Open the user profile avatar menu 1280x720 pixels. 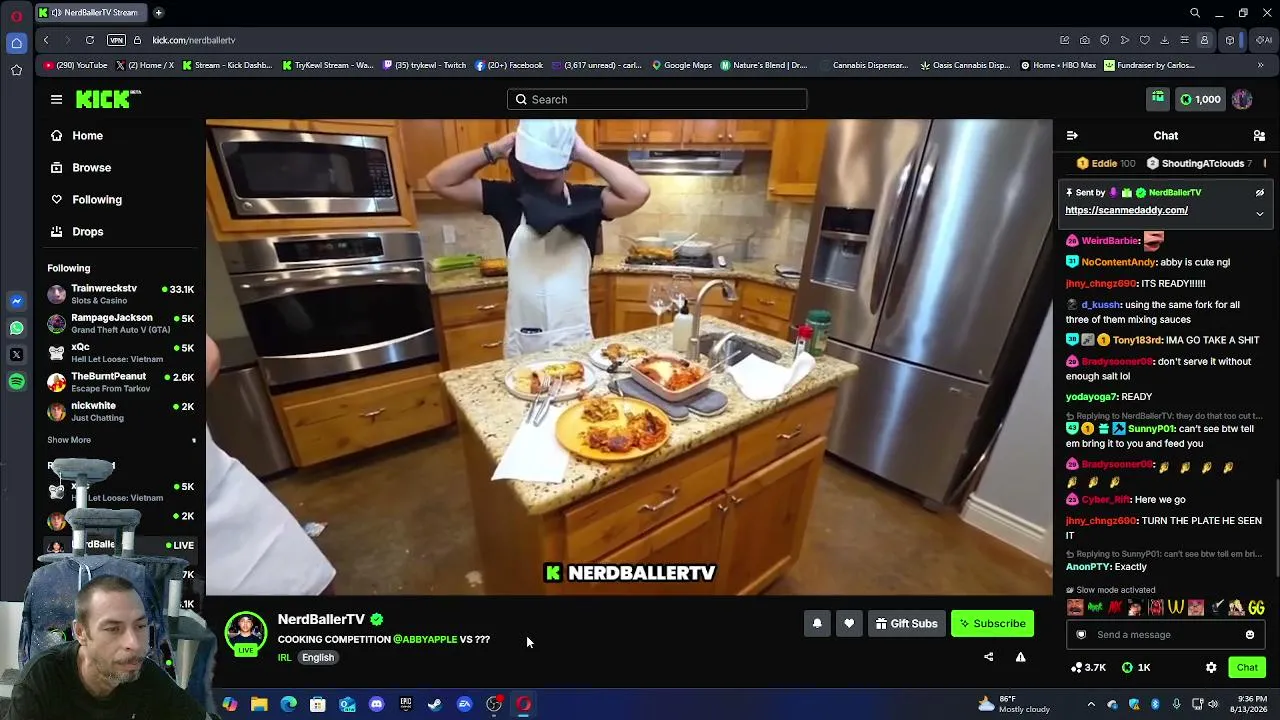coord(1242,99)
